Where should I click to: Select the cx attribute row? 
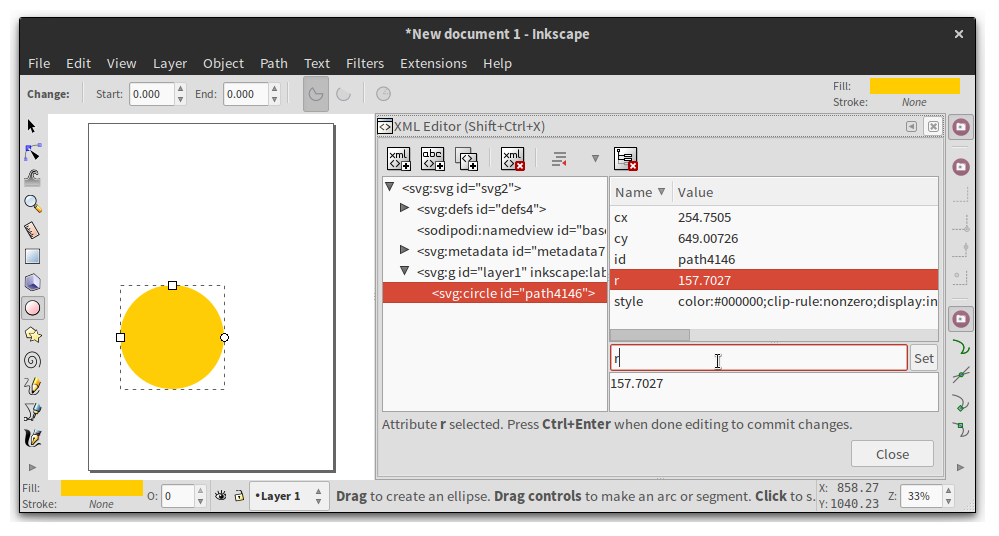click(773, 217)
